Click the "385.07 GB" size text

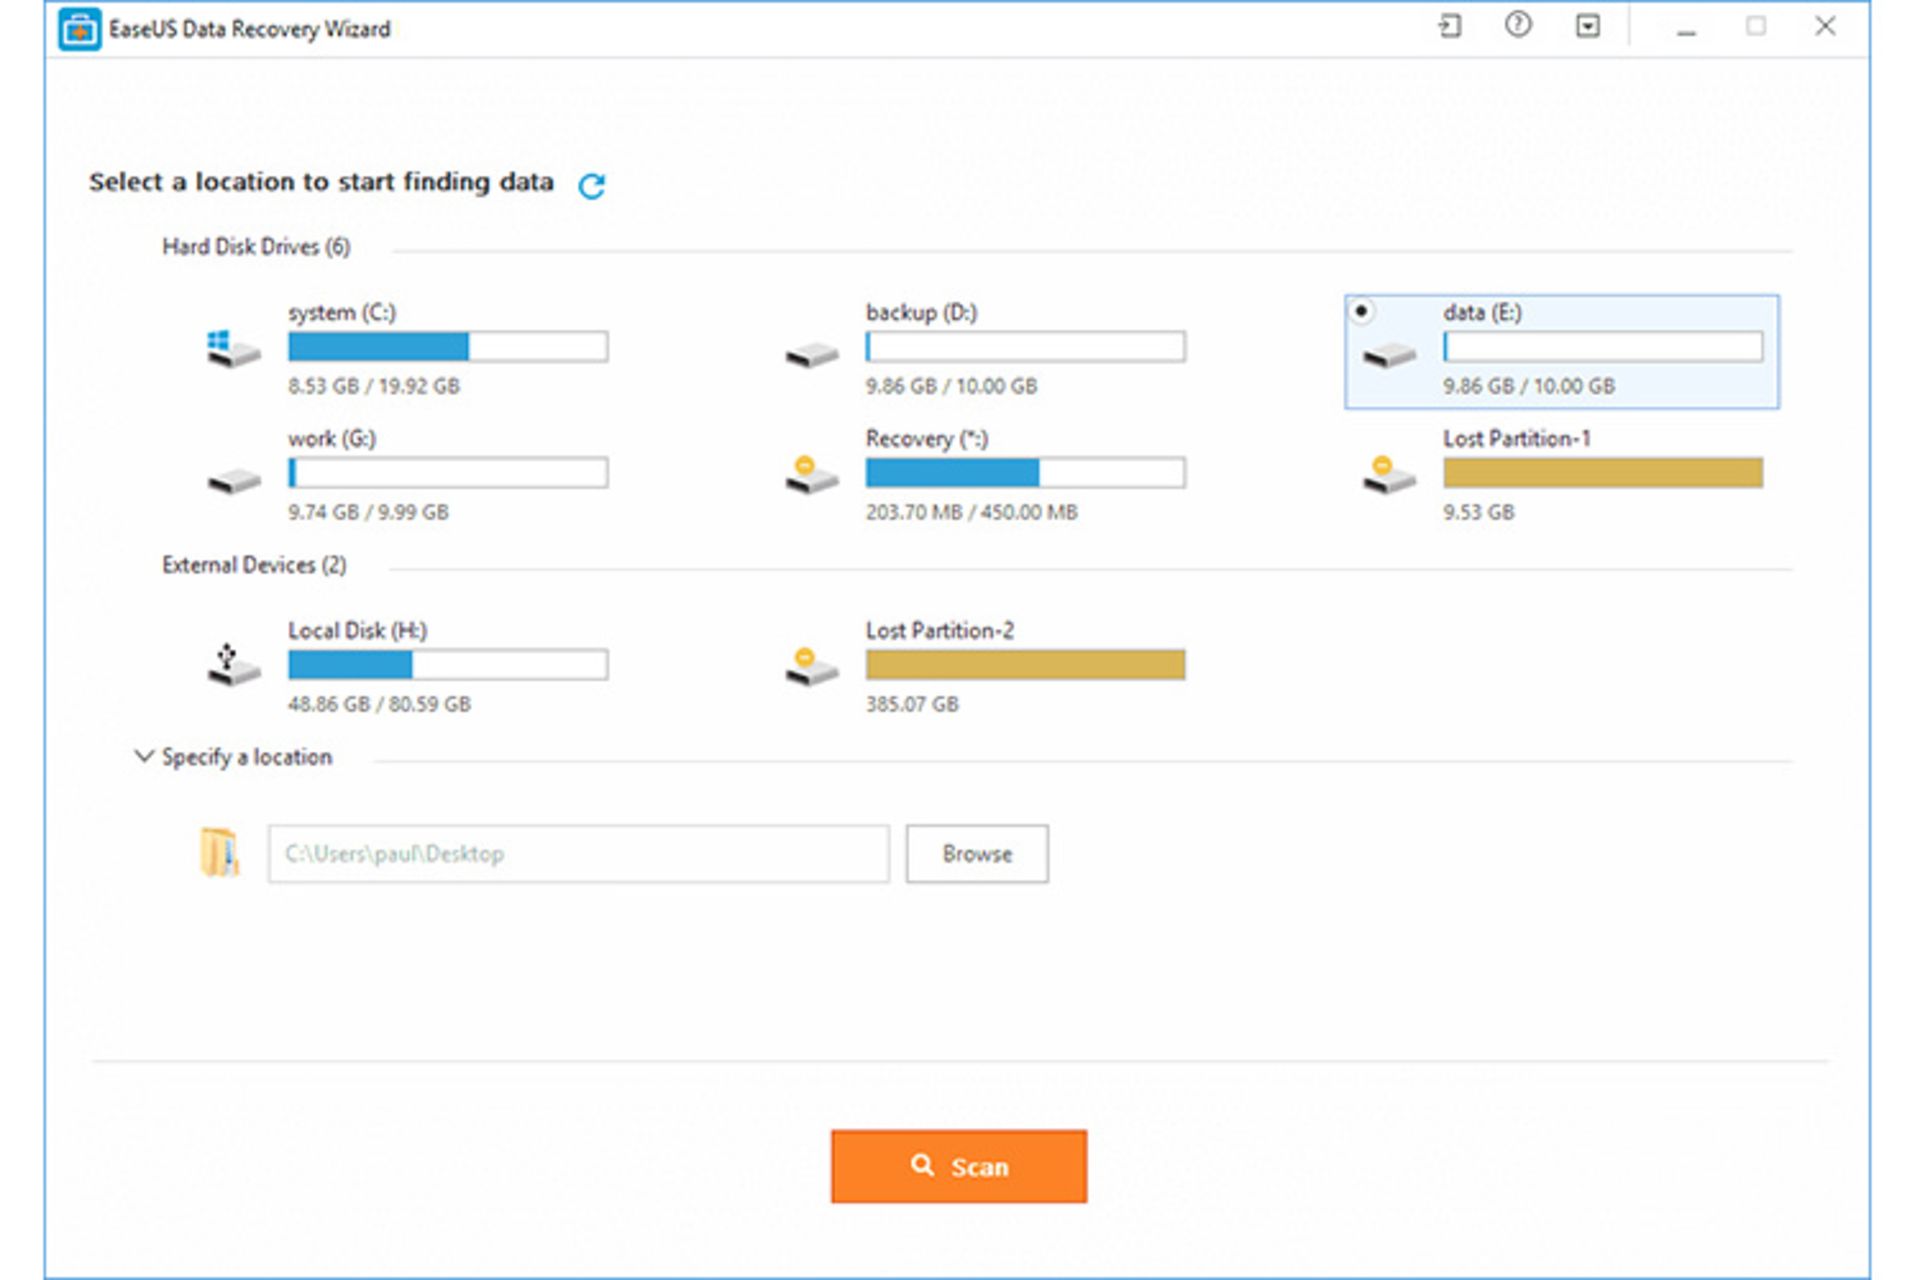point(912,704)
